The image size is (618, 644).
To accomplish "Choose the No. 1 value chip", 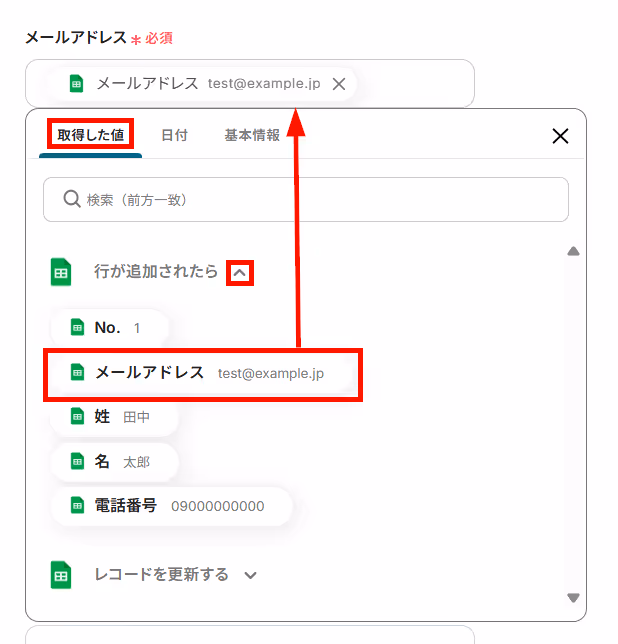I will 109,328.
